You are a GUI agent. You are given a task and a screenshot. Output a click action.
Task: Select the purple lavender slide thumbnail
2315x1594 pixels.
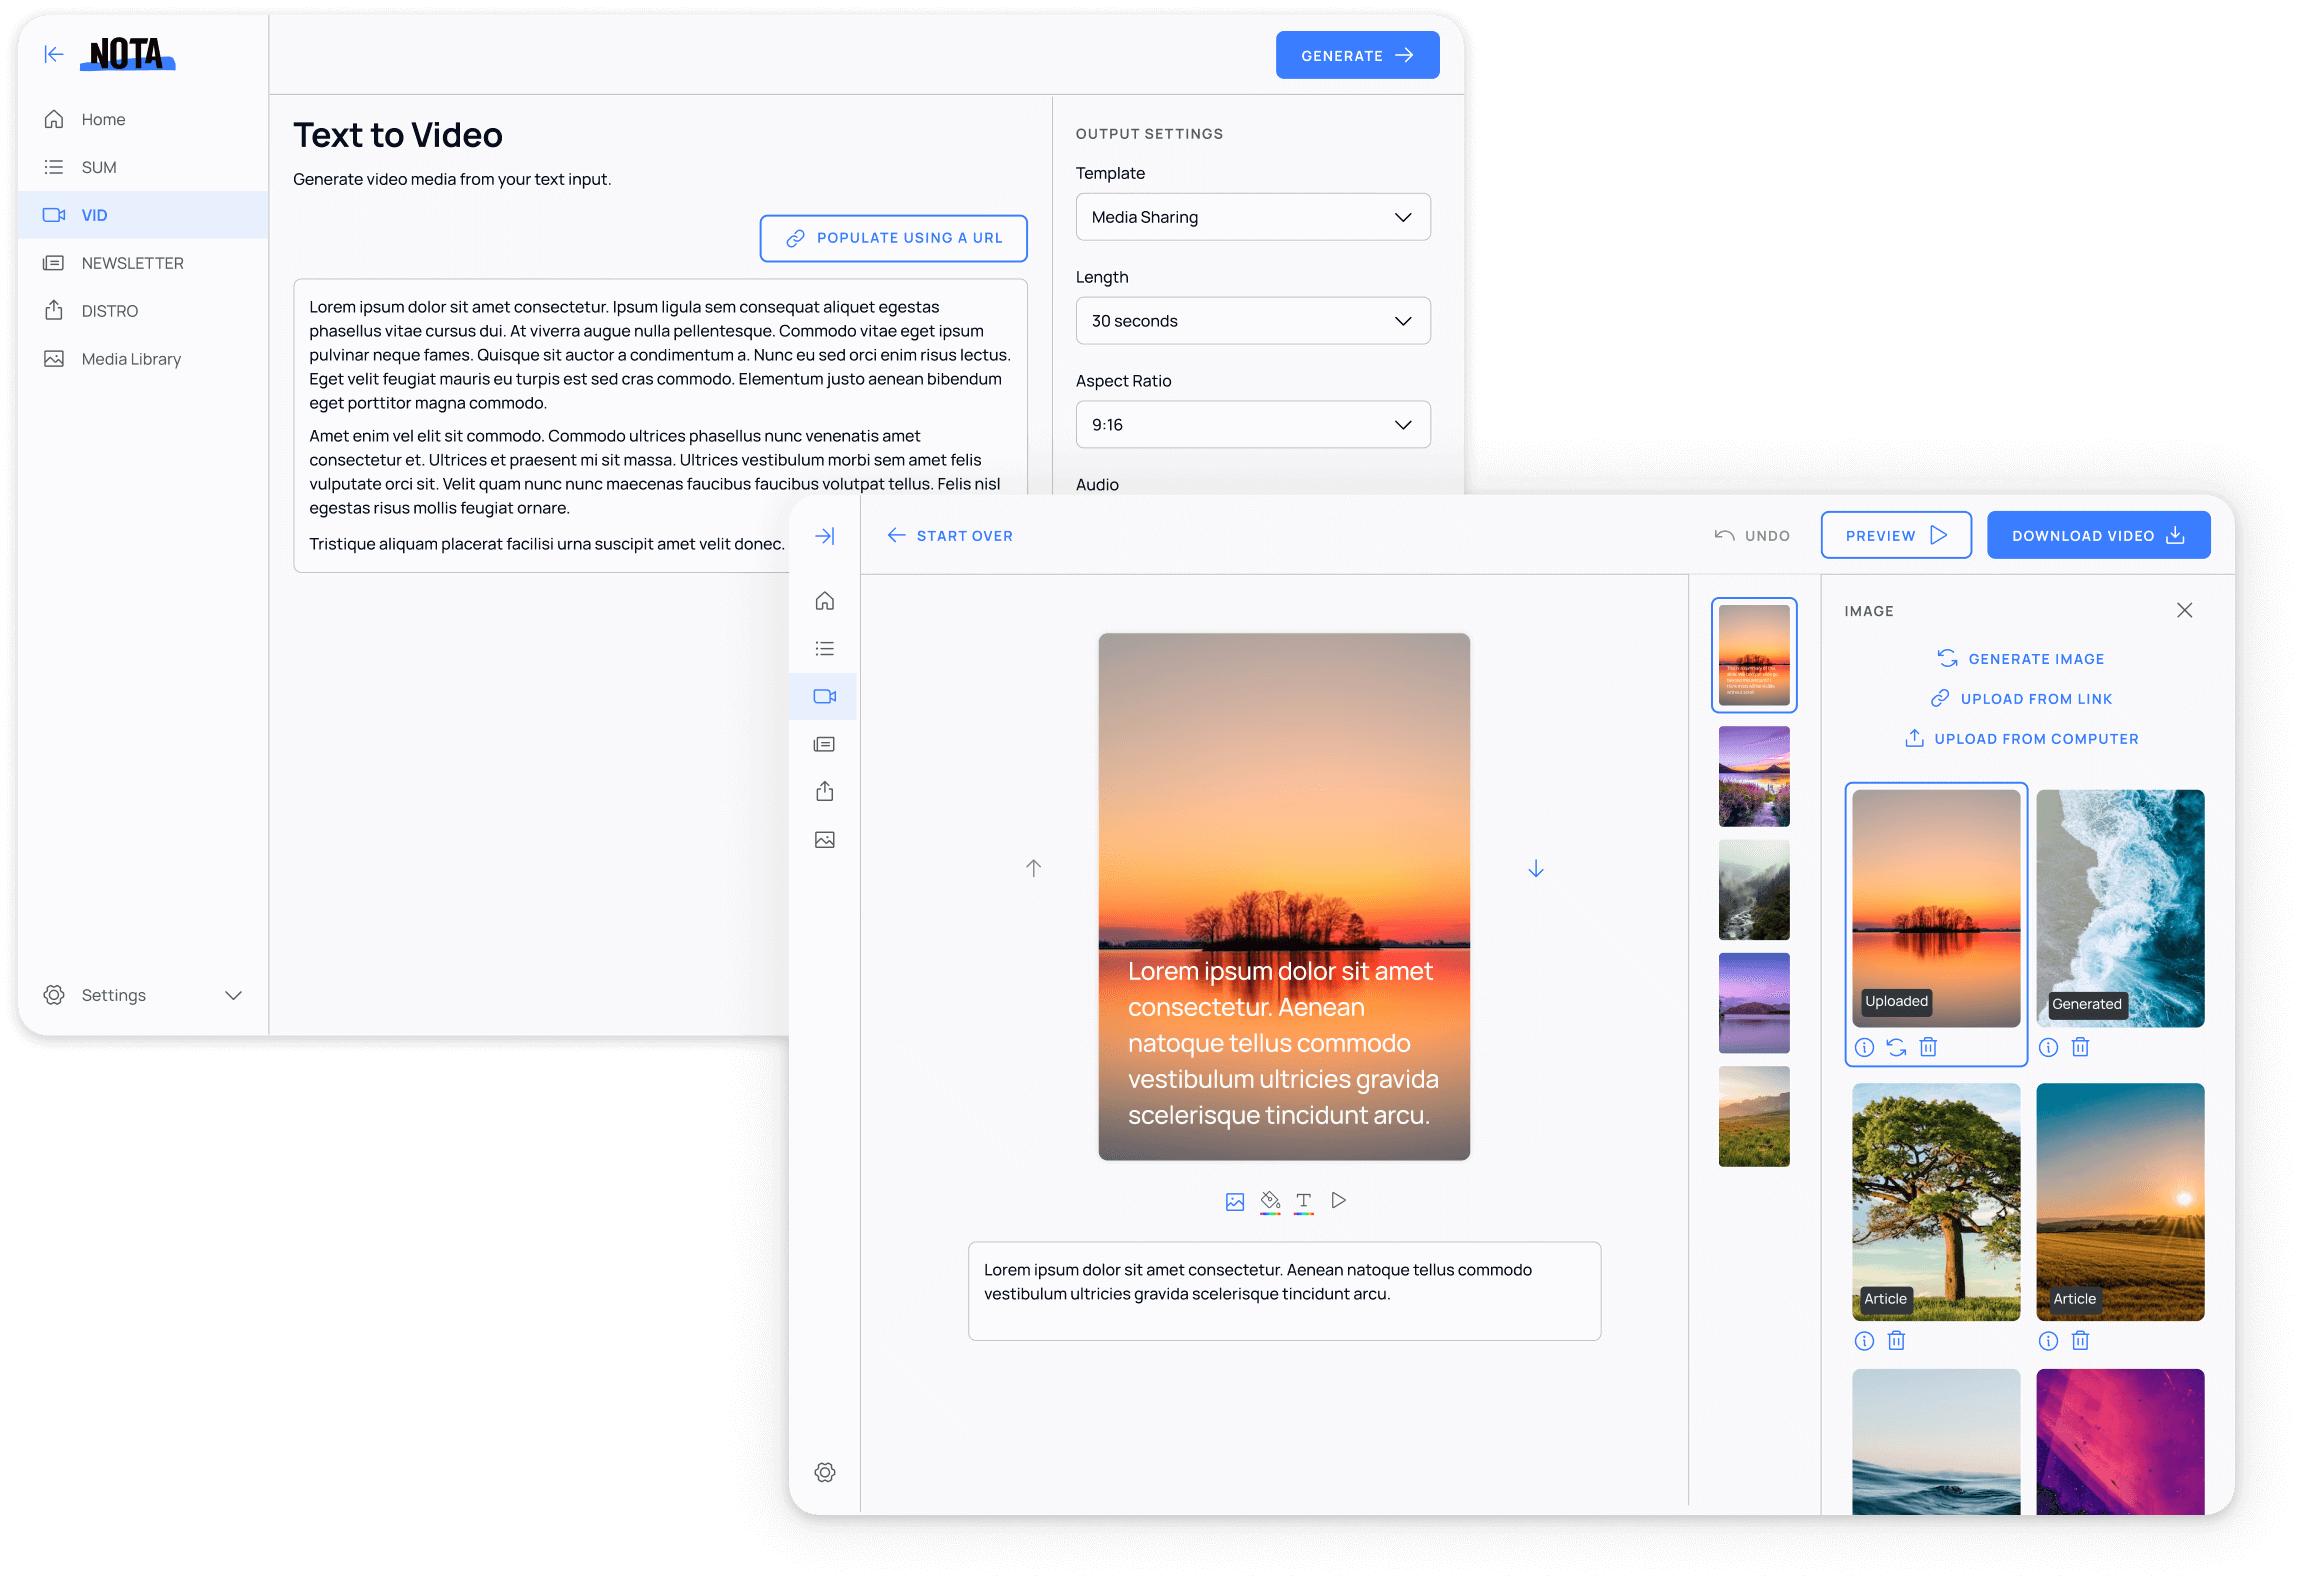click(x=1753, y=776)
